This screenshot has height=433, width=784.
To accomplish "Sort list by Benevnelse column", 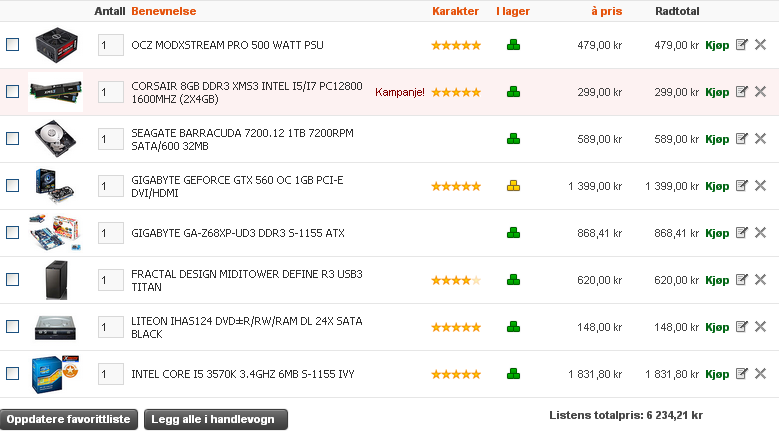I will (164, 11).
